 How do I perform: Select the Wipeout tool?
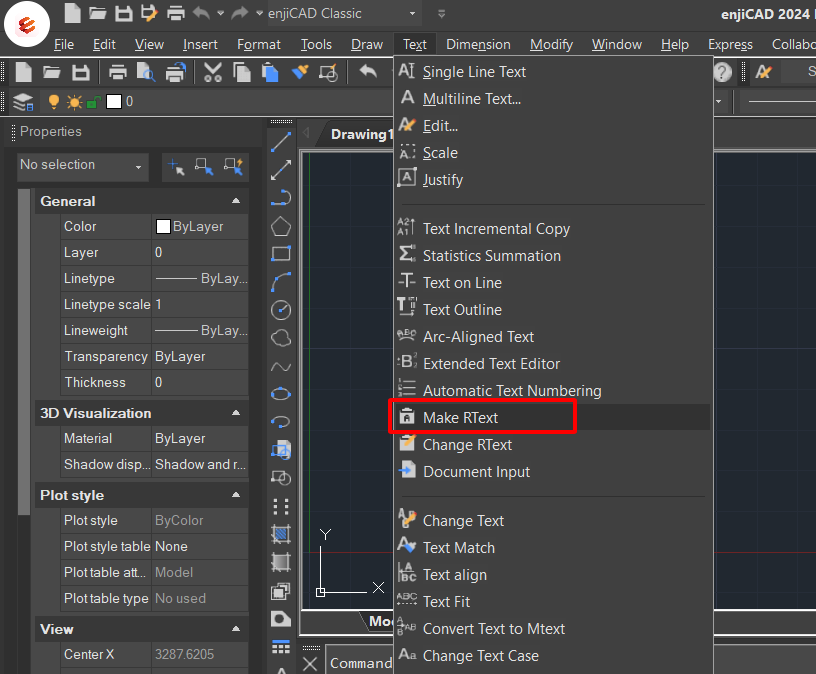(281, 619)
